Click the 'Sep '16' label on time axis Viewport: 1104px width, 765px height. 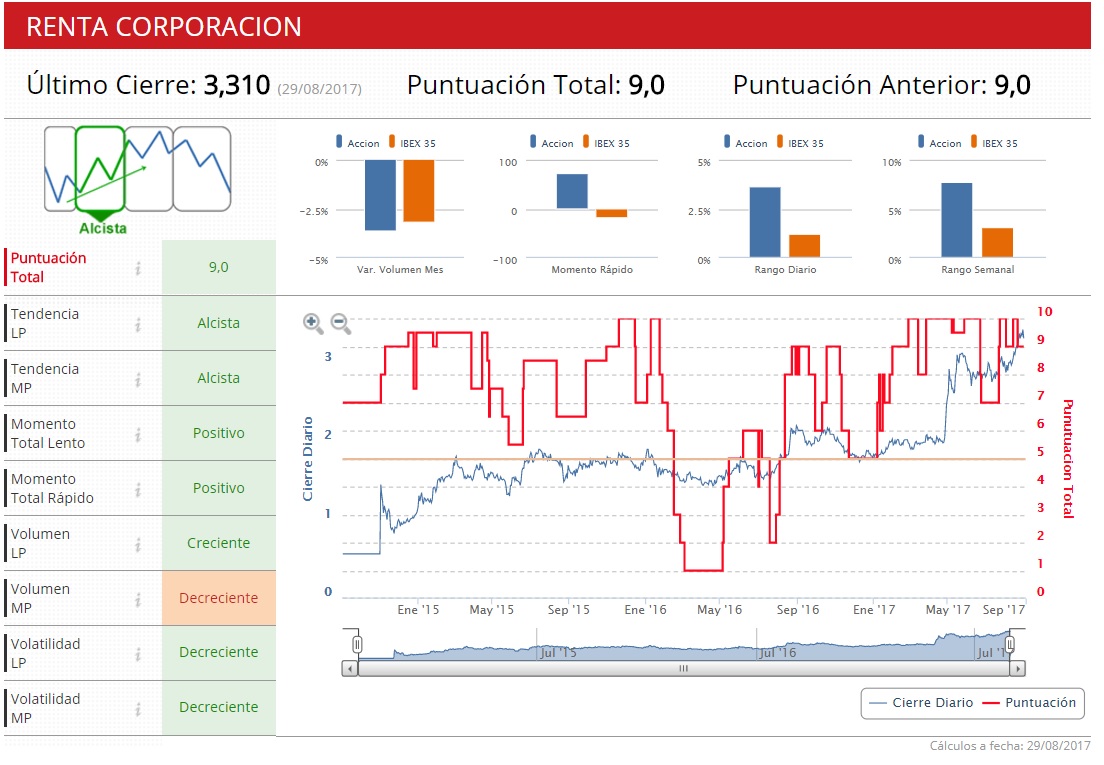click(x=798, y=609)
